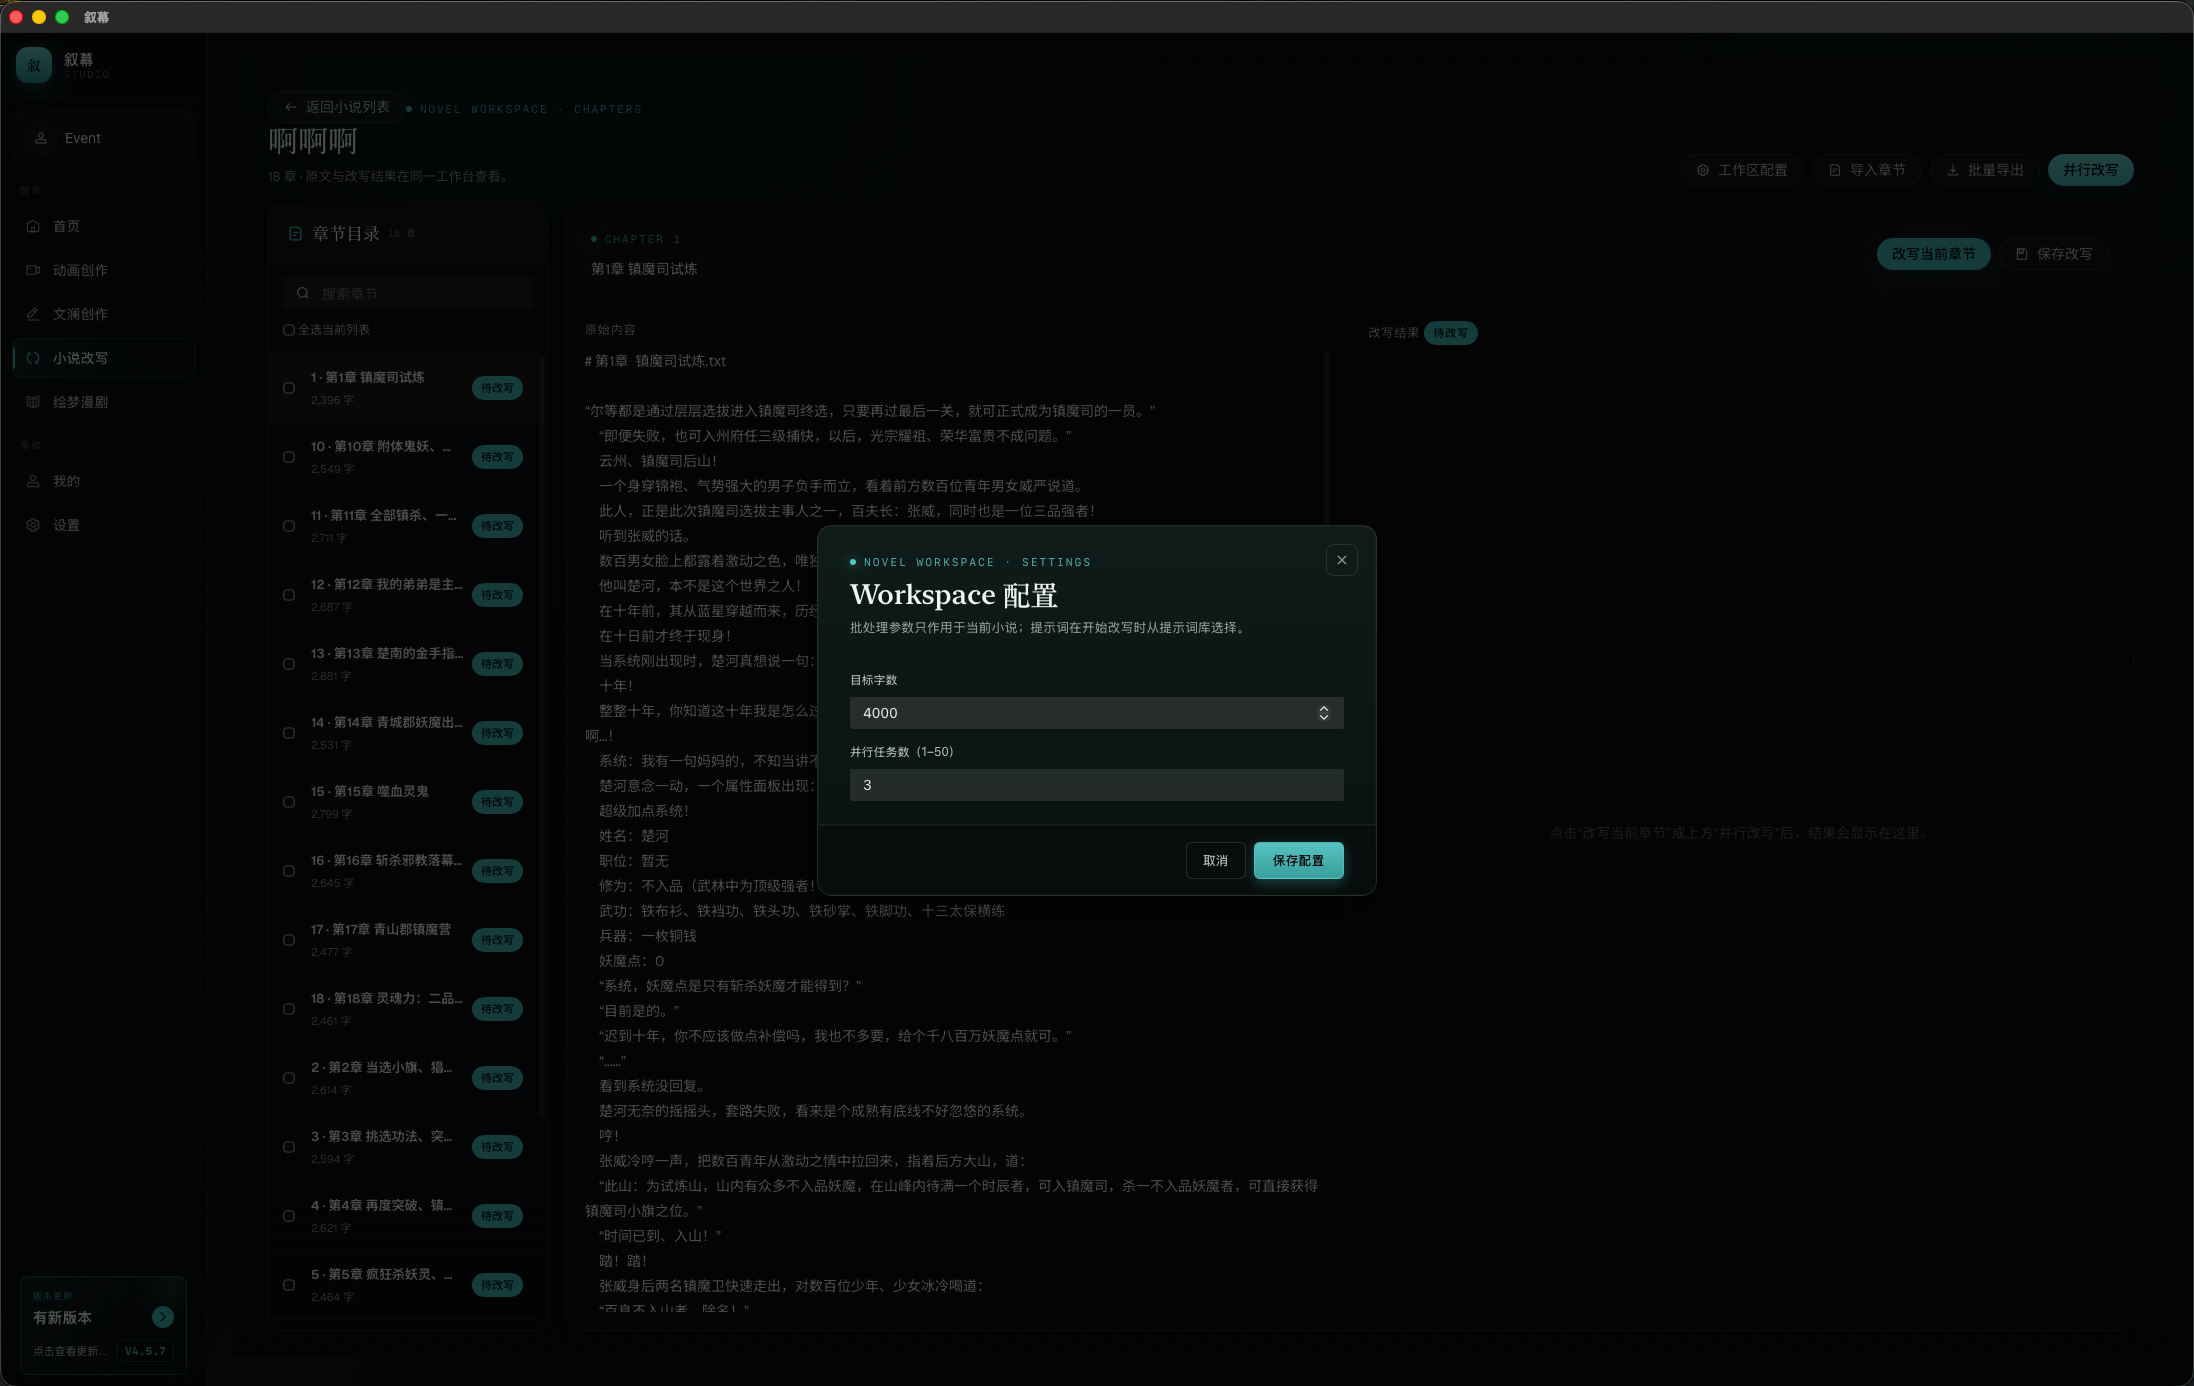Click the 叙幕 Studio logo icon
Viewport: 2194px width, 1386px height.
(x=34, y=65)
